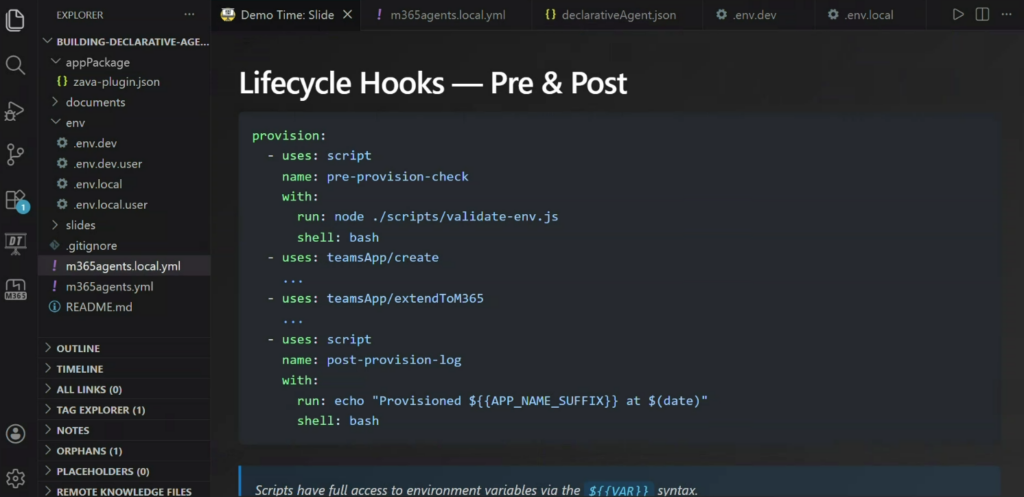Expand the documents folder
The width and height of the screenshot is (1024, 497).
tap(95, 102)
